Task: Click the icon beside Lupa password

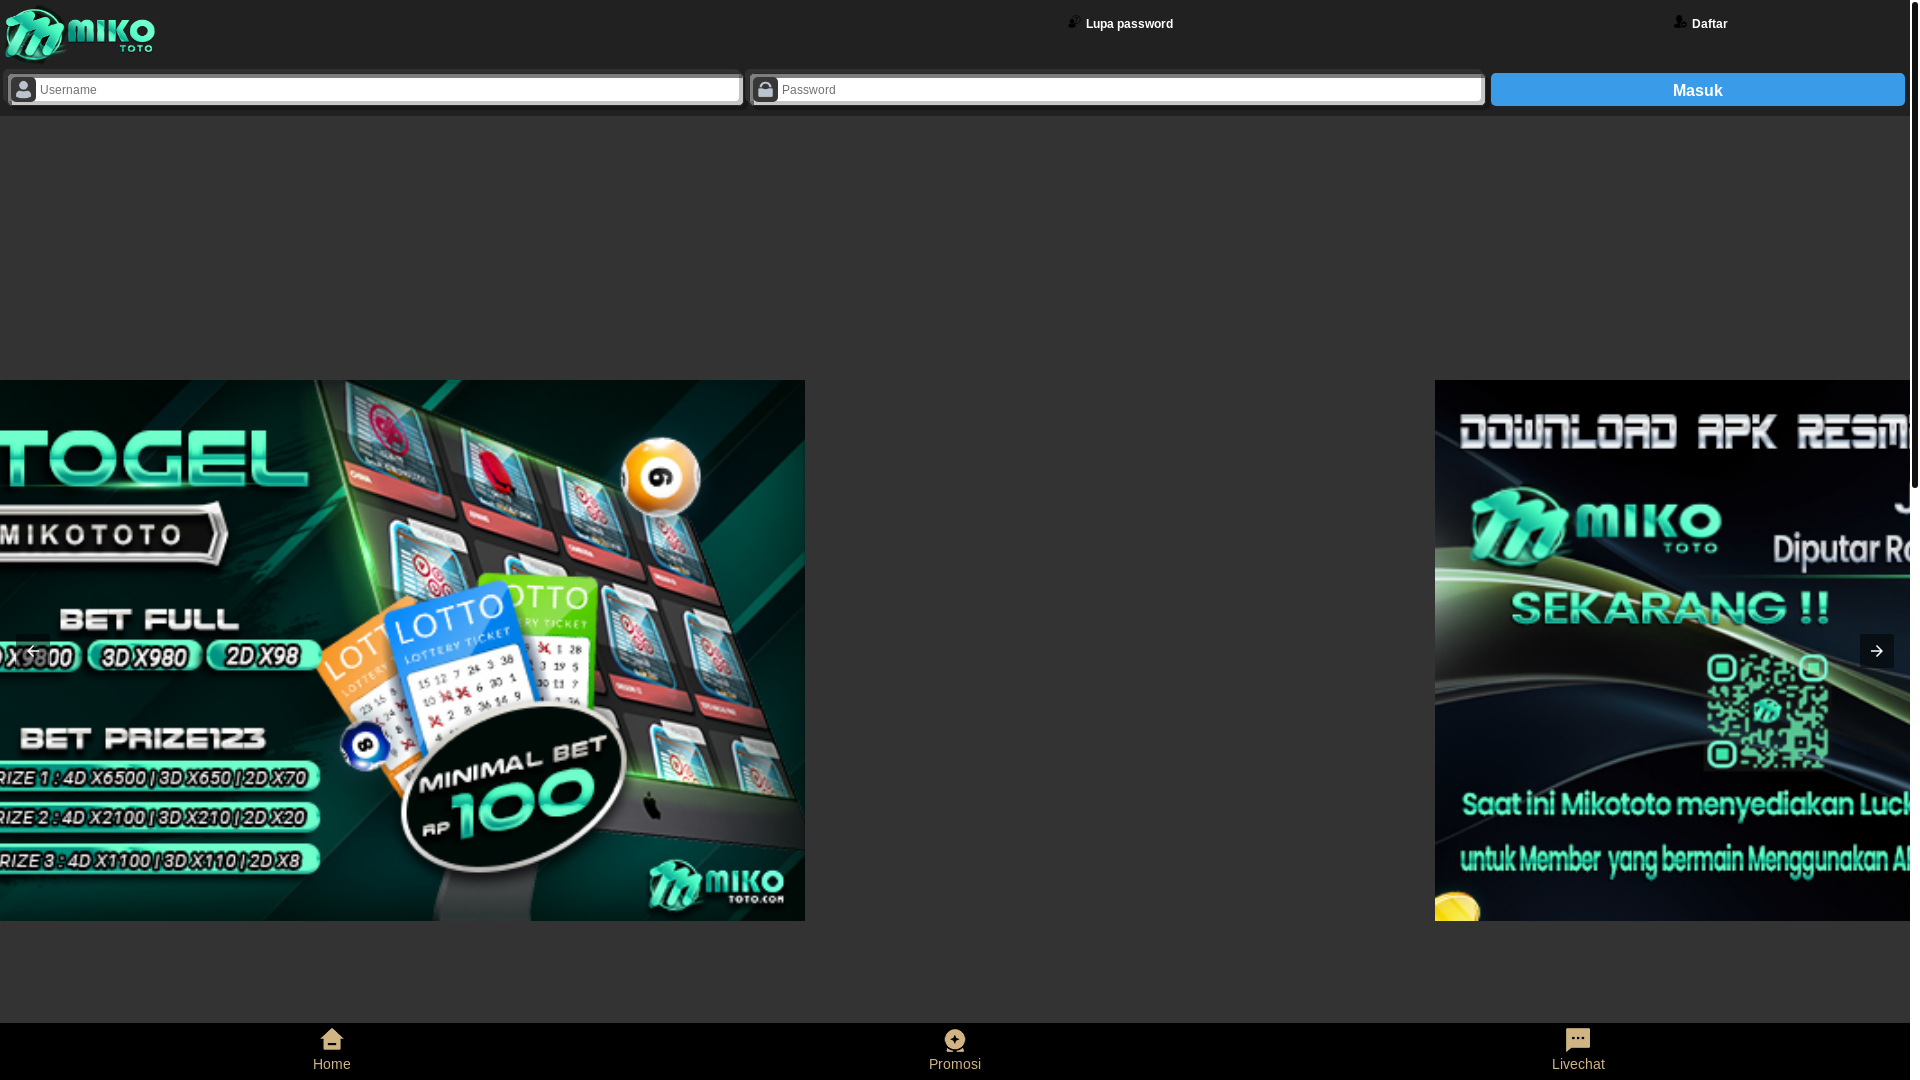Action: [1074, 22]
